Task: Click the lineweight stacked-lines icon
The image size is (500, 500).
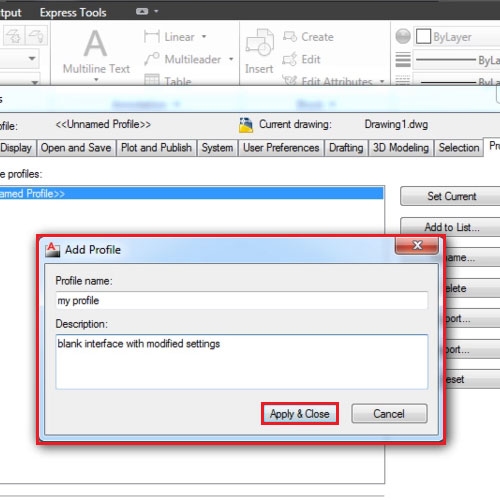Action: click(403, 60)
